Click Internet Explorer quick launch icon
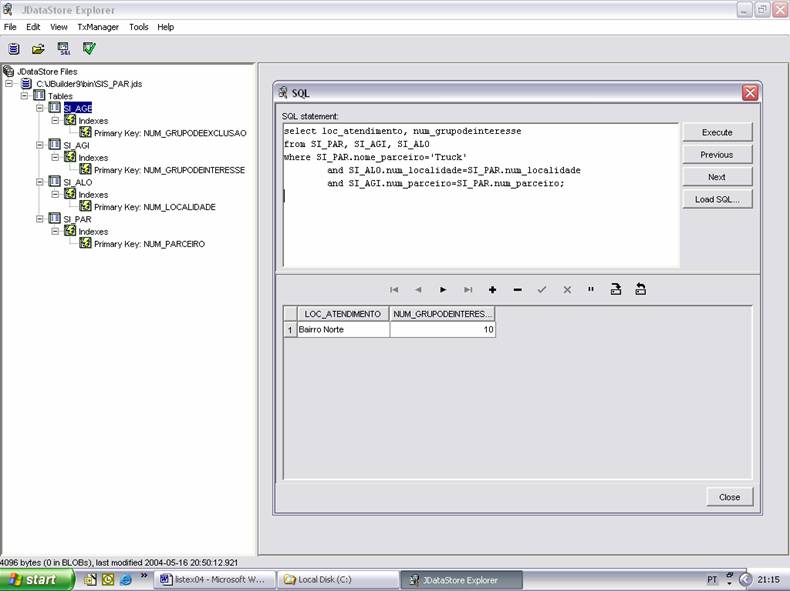The width and height of the screenshot is (790, 591). coord(125,579)
